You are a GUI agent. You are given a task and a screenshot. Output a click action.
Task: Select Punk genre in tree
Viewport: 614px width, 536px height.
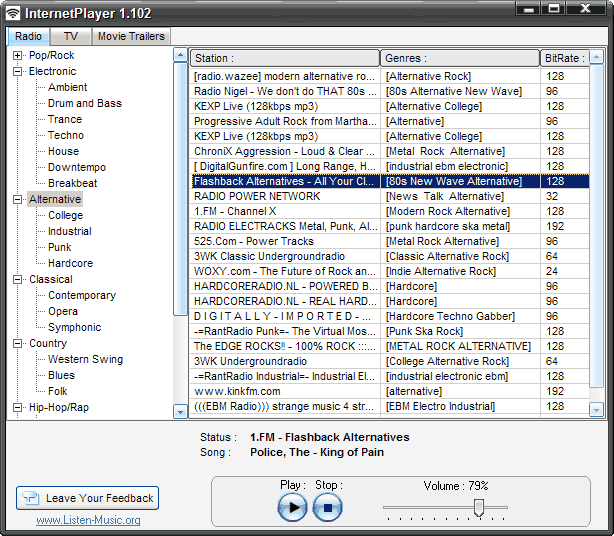pyautogui.click(x=60, y=248)
